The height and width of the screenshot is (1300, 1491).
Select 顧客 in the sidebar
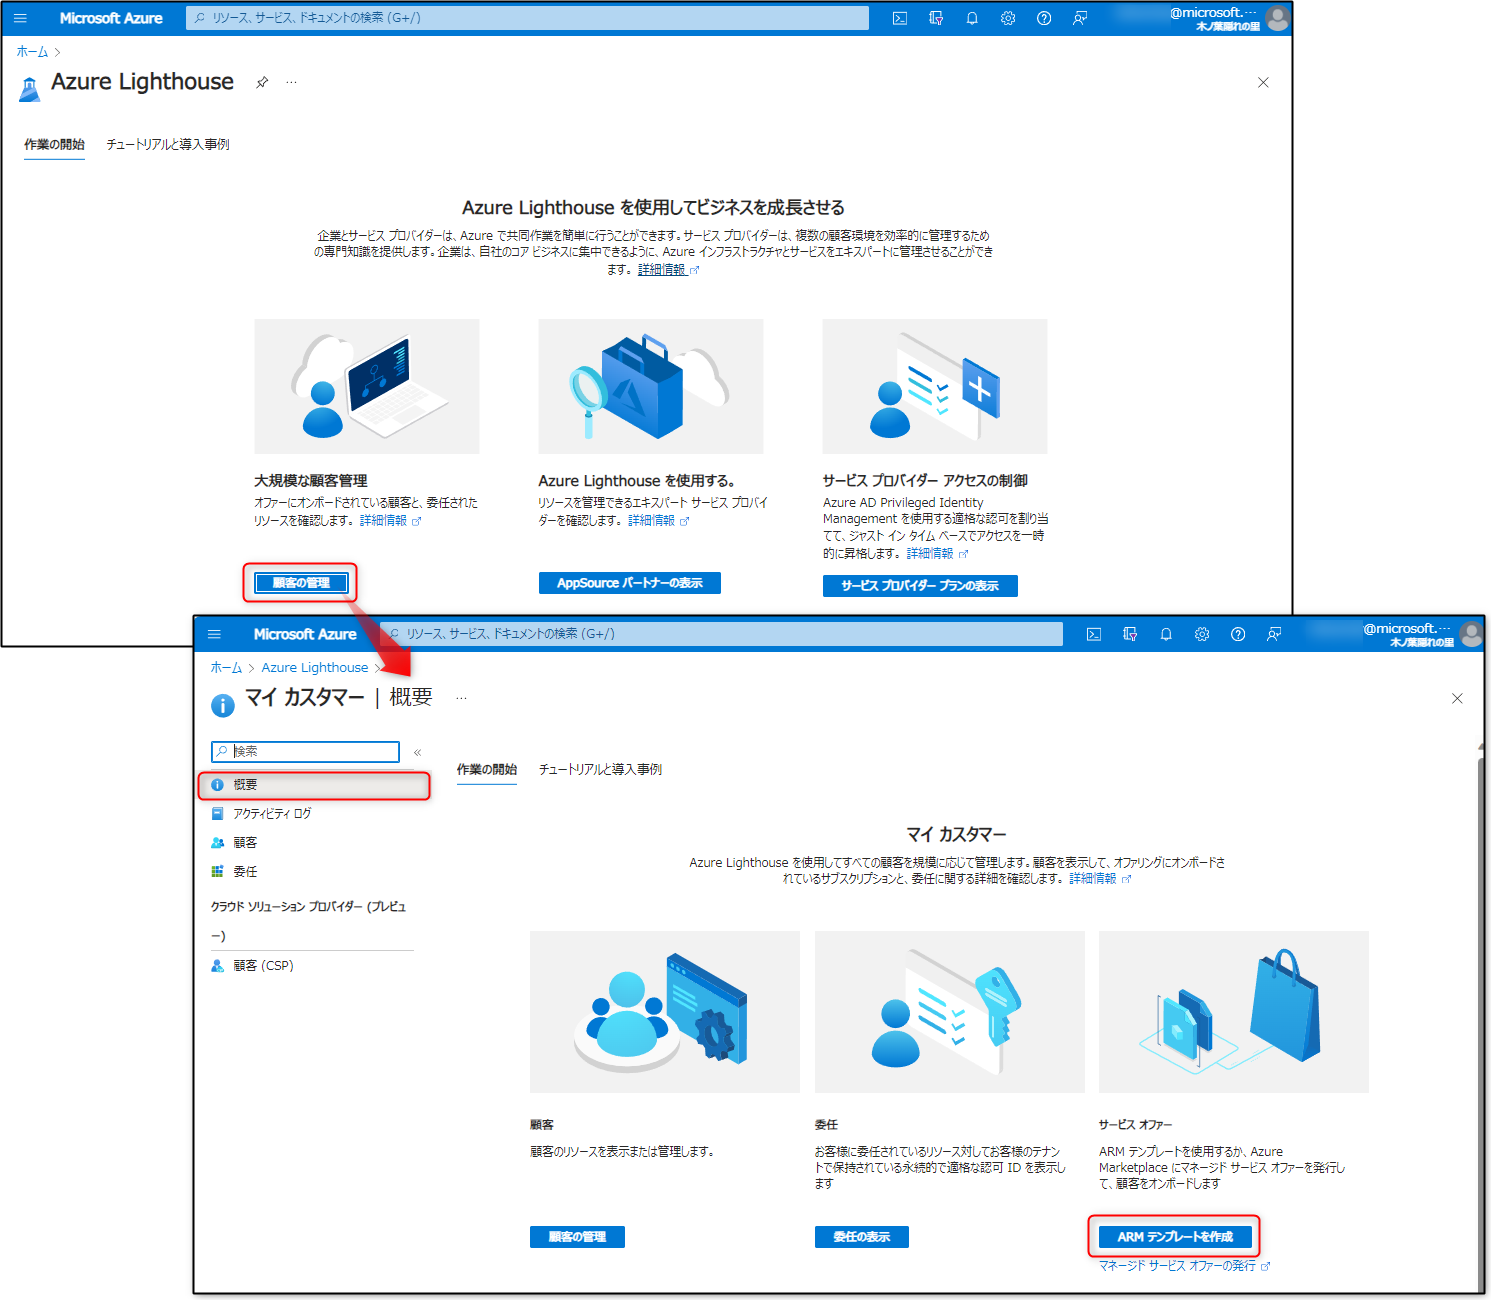(234, 843)
